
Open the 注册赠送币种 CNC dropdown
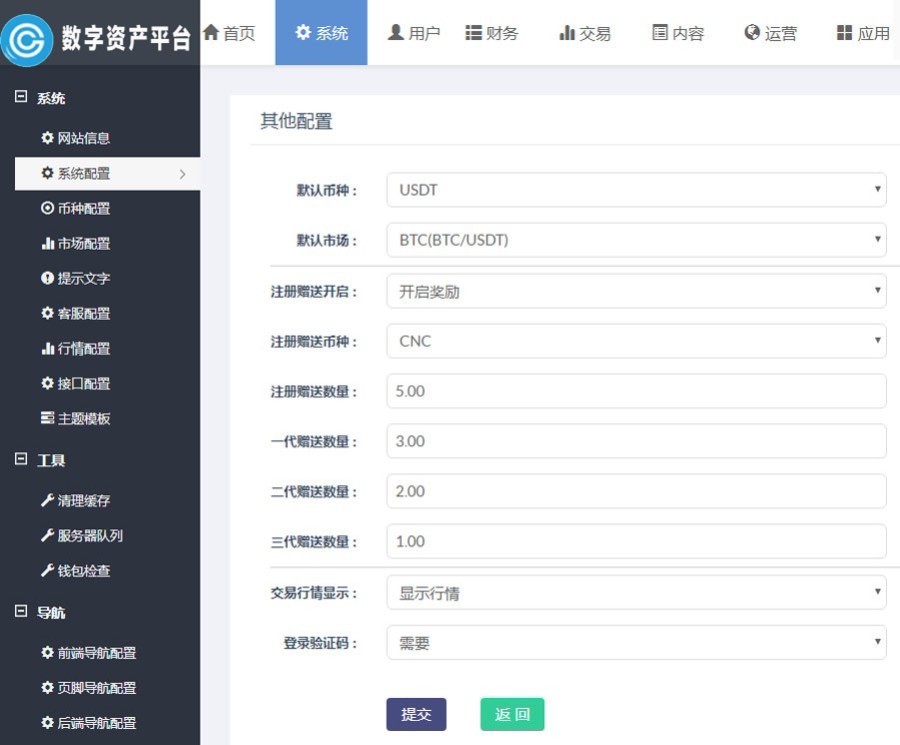[x=635, y=340]
